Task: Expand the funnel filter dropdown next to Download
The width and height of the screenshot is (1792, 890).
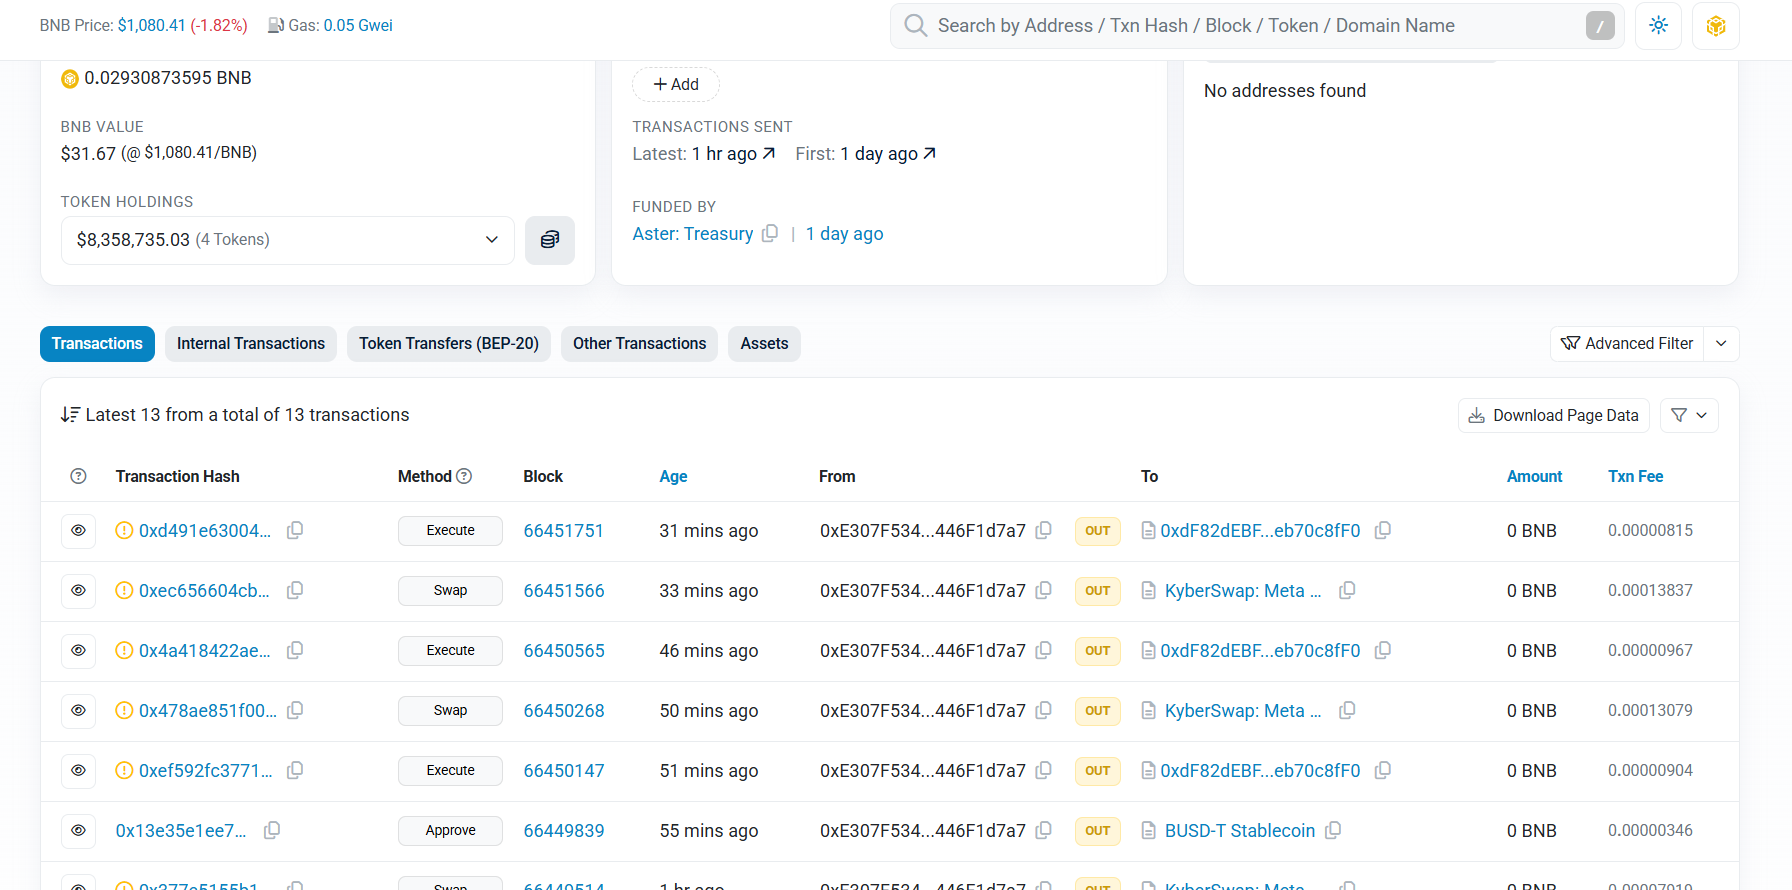Action: [x=1689, y=416]
